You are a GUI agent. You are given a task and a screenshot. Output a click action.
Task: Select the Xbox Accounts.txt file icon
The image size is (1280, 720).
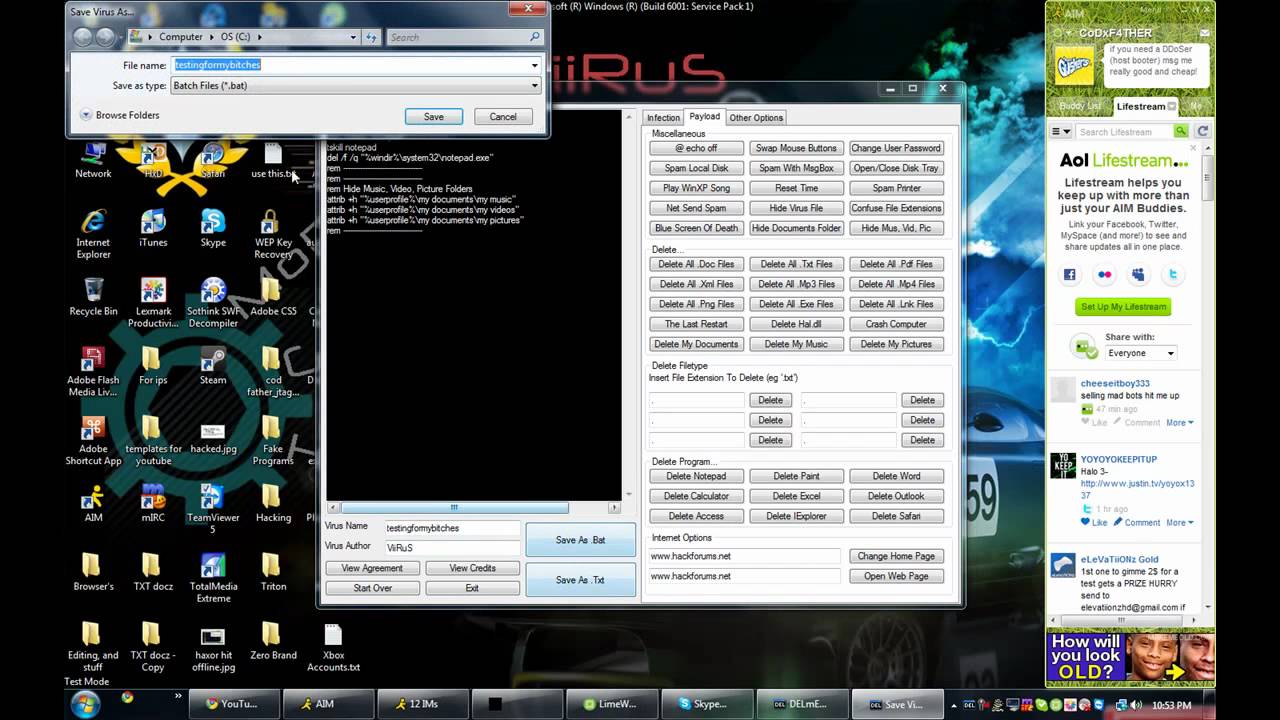pos(333,648)
